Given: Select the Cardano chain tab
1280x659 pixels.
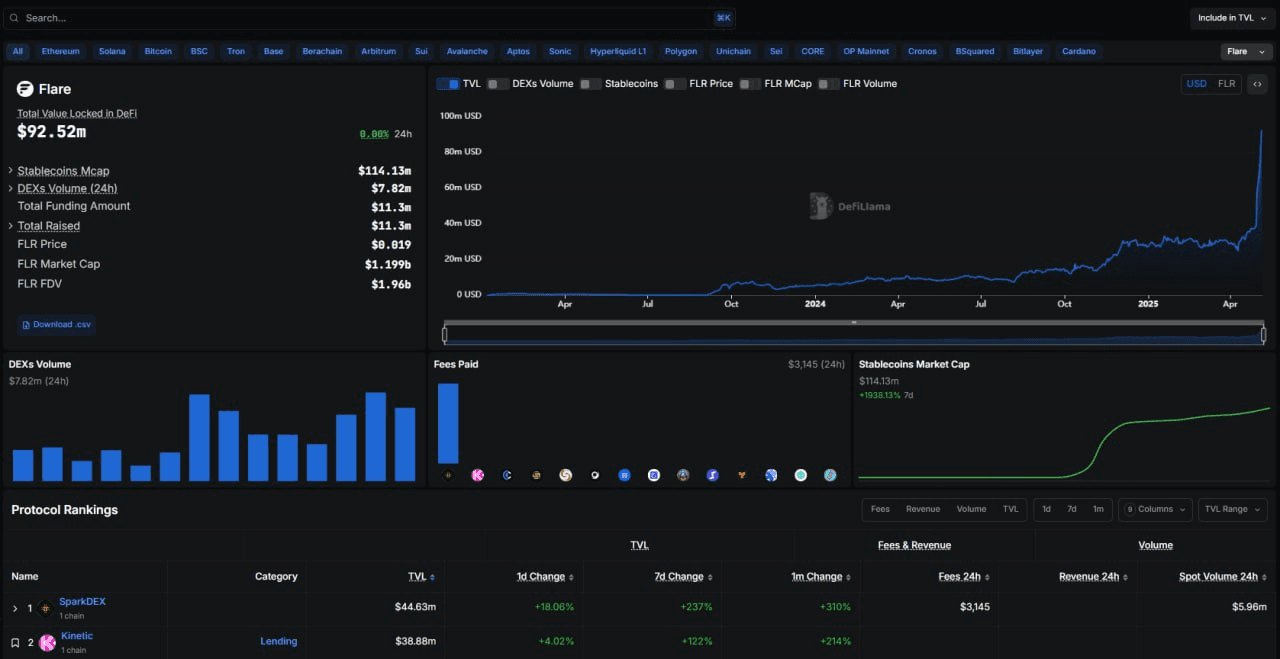Looking at the screenshot, I should [1079, 51].
